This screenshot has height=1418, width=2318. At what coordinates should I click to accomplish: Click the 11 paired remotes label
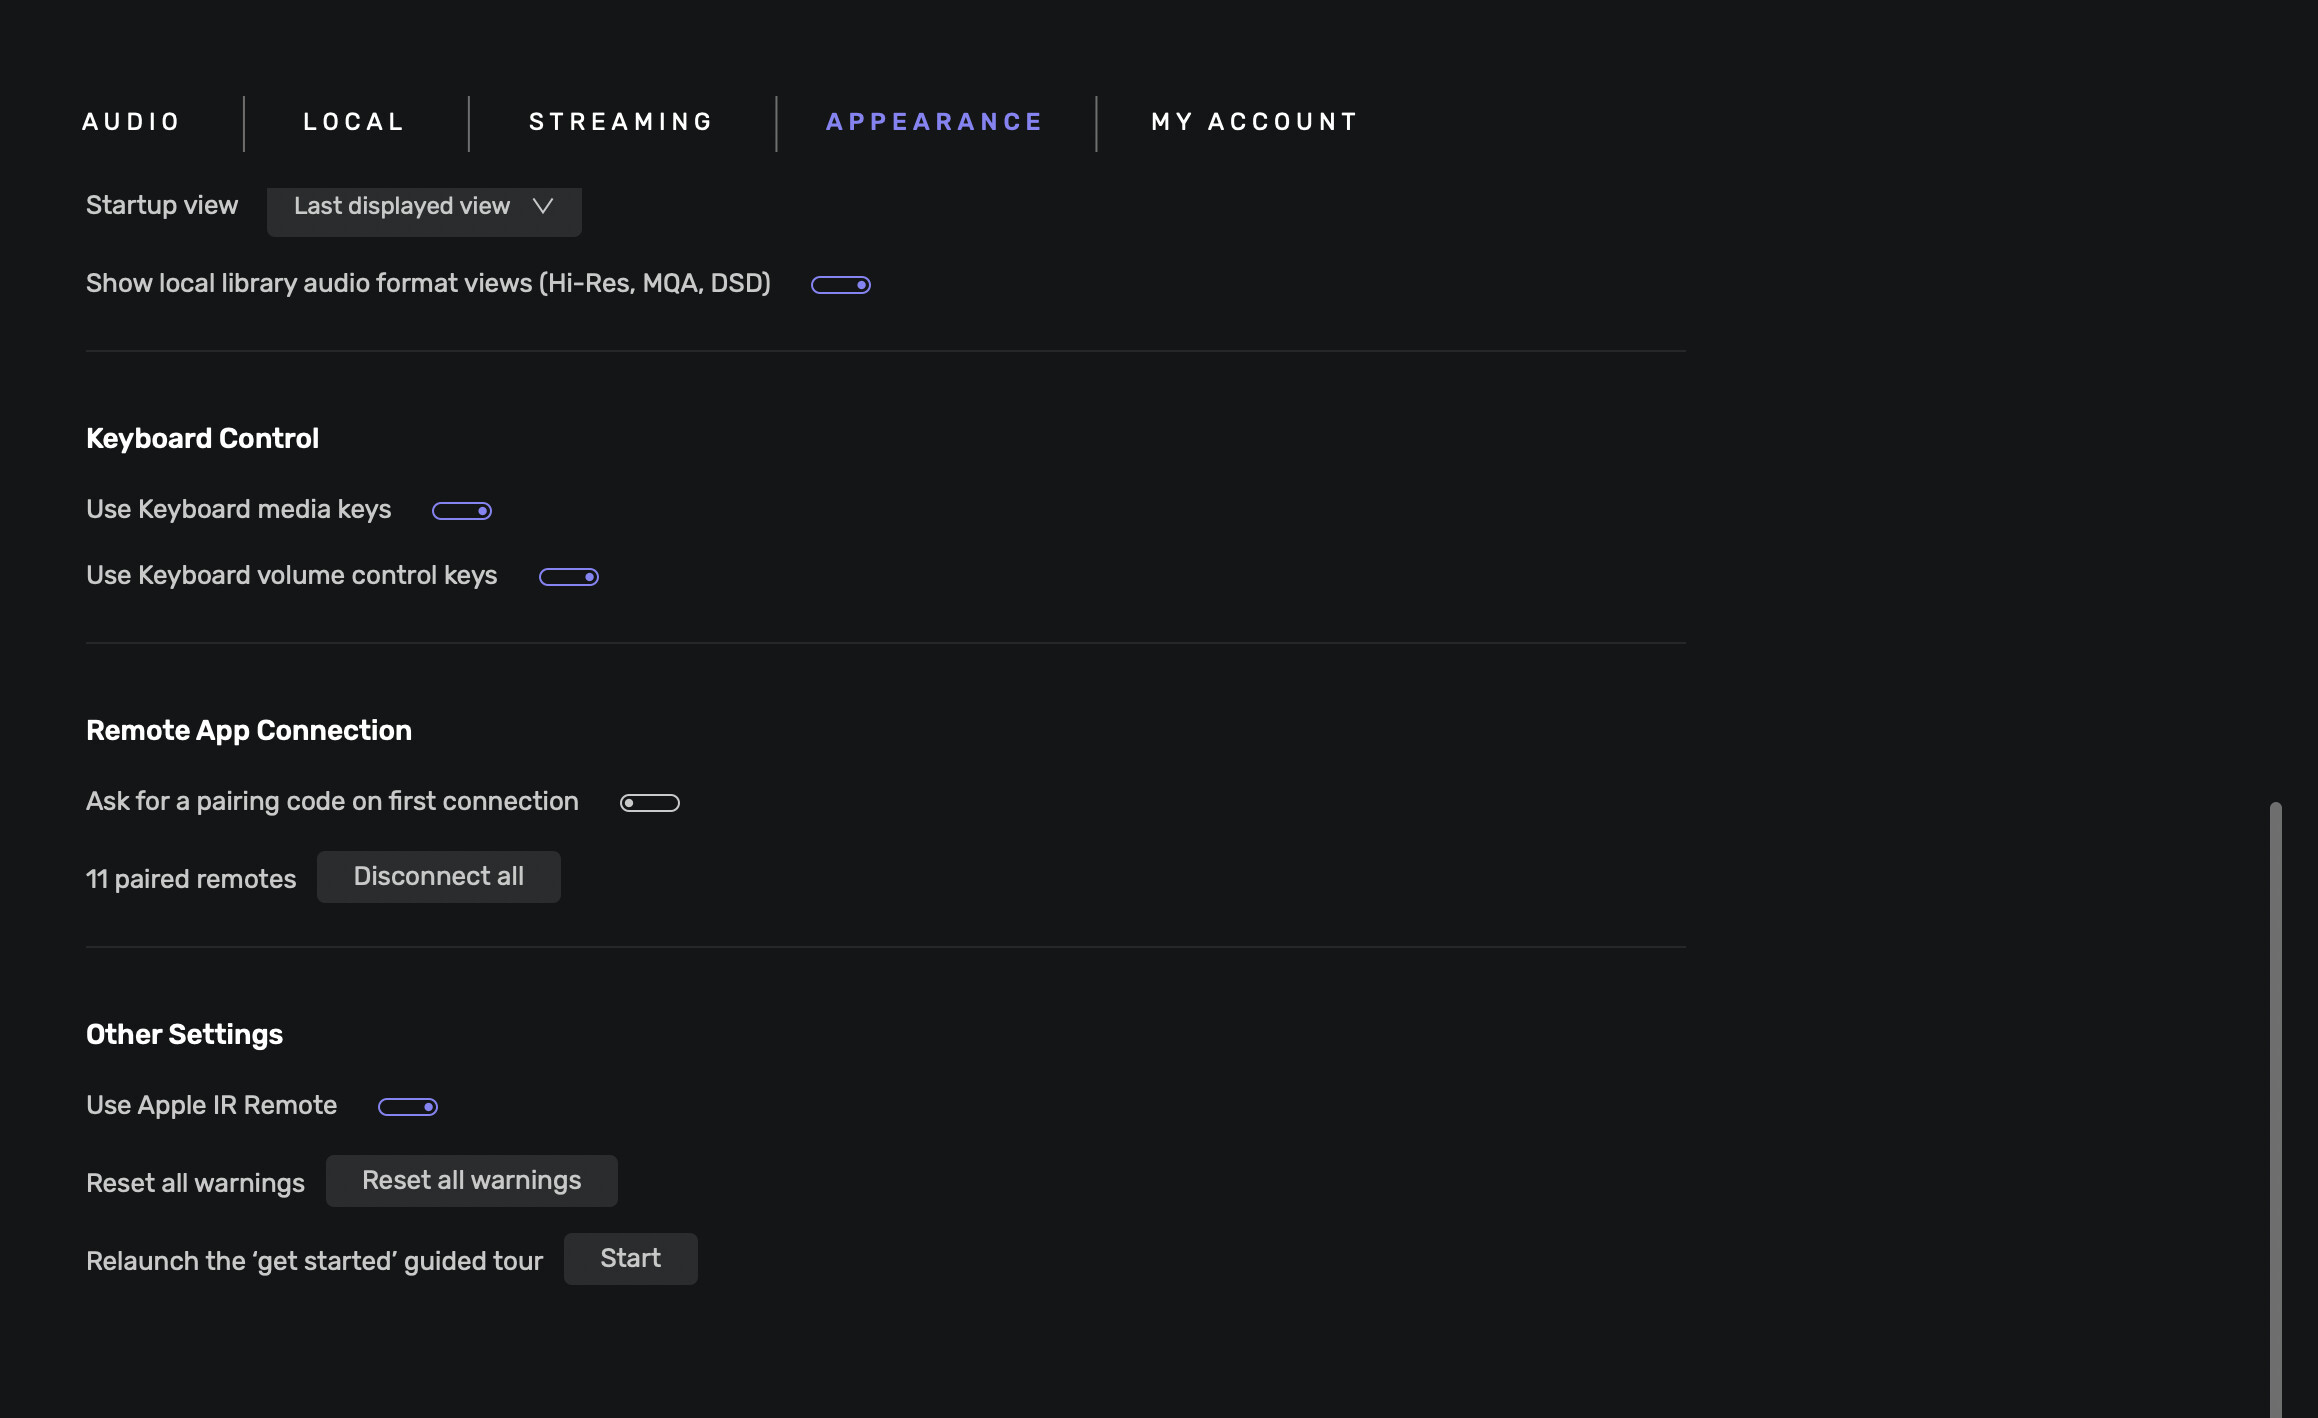click(x=191, y=879)
